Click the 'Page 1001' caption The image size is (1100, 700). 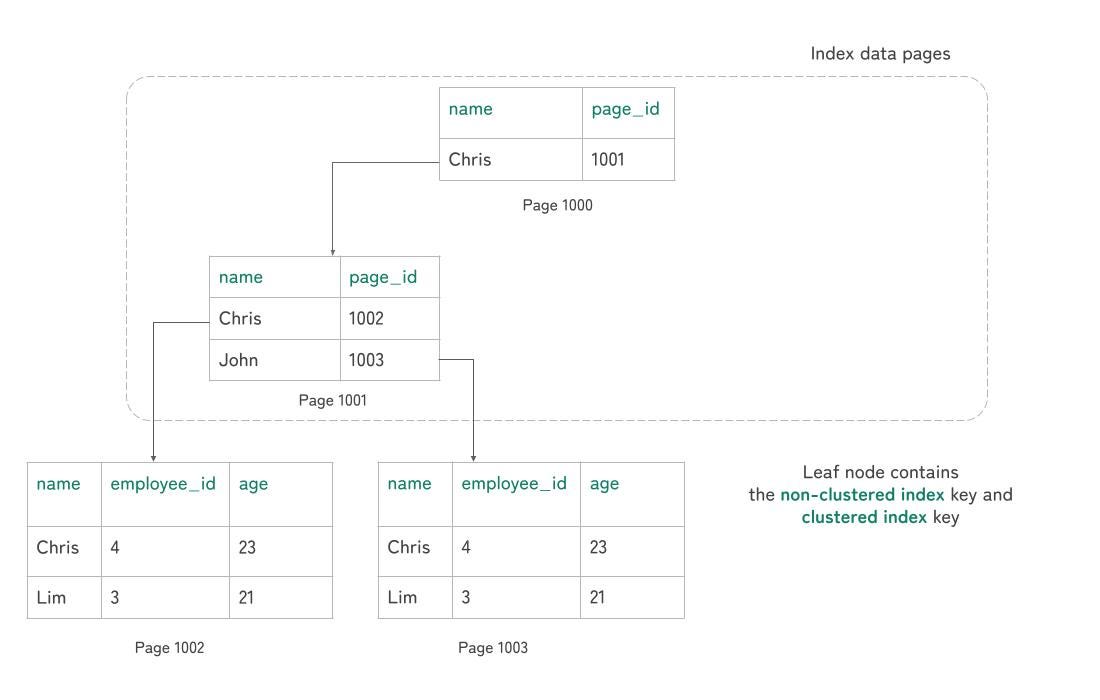[x=333, y=400]
